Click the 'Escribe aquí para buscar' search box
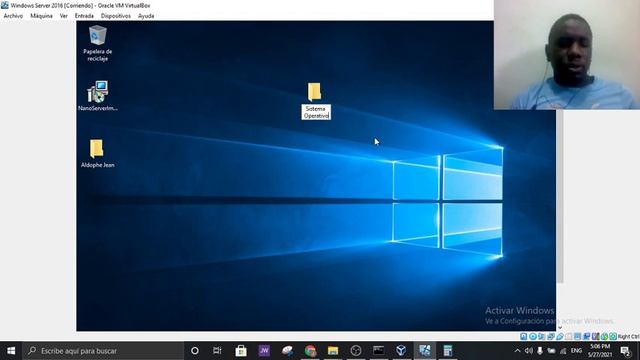The width and height of the screenshot is (640, 360). 103,351
